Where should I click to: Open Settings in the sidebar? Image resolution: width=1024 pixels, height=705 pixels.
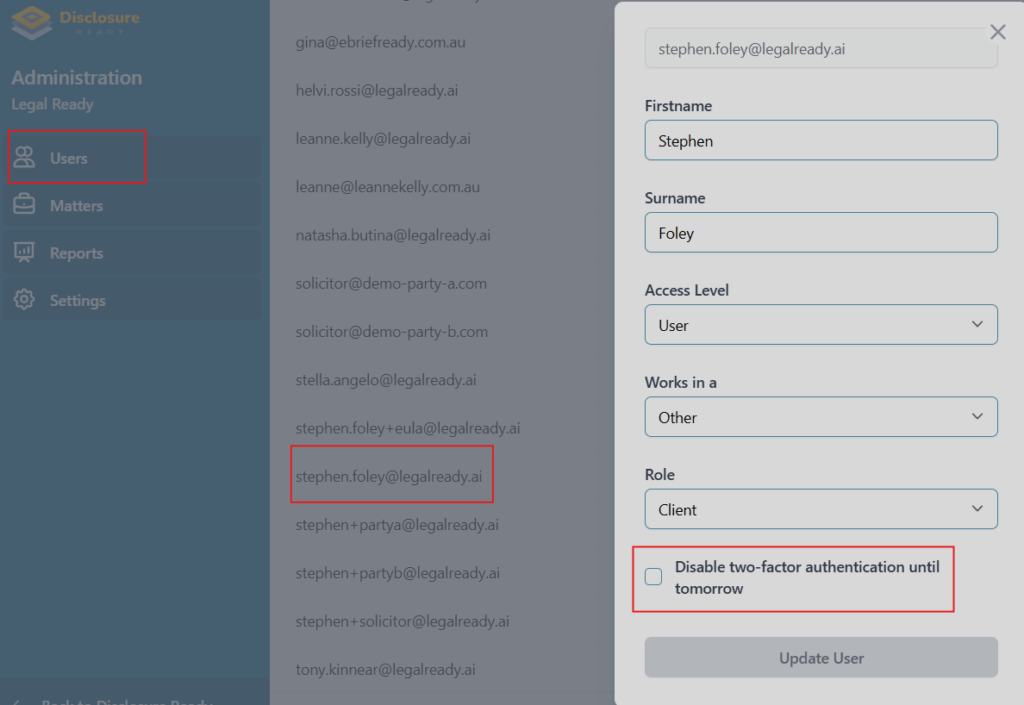point(77,300)
